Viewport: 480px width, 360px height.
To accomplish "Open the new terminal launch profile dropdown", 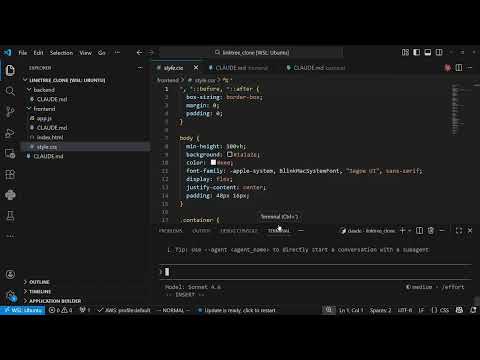I will pyautogui.click(x=410, y=230).
